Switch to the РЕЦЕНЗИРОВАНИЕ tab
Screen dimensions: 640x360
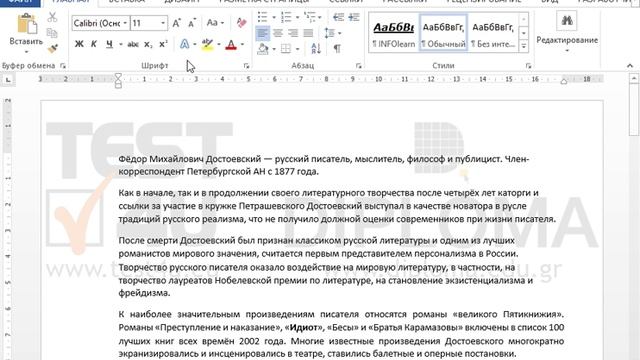[x=483, y=2]
